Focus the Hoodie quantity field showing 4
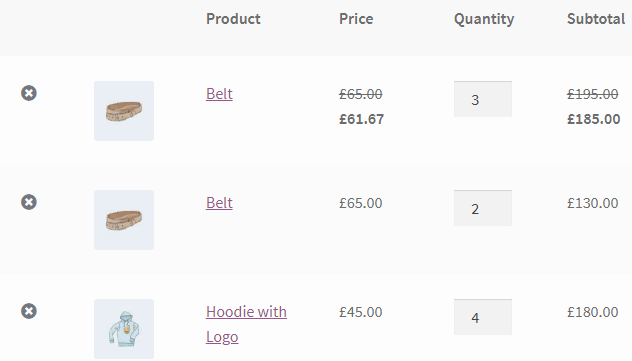 pos(483,317)
